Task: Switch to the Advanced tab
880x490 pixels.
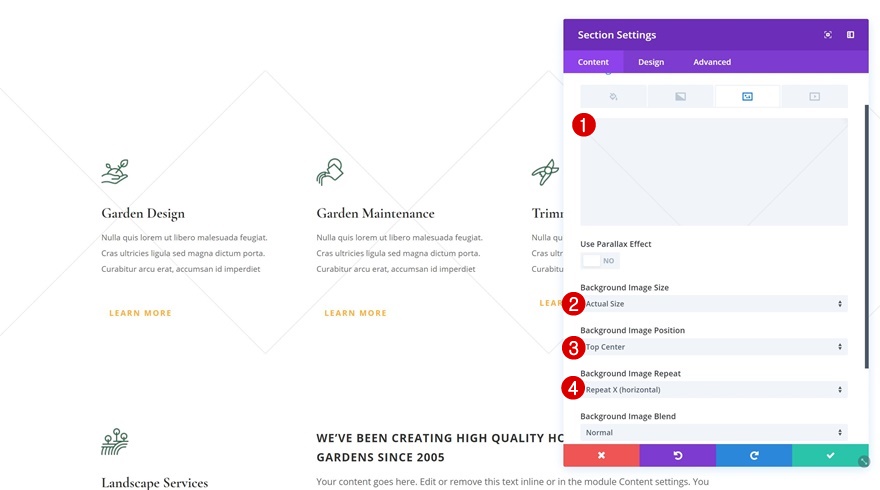Action: [712, 62]
